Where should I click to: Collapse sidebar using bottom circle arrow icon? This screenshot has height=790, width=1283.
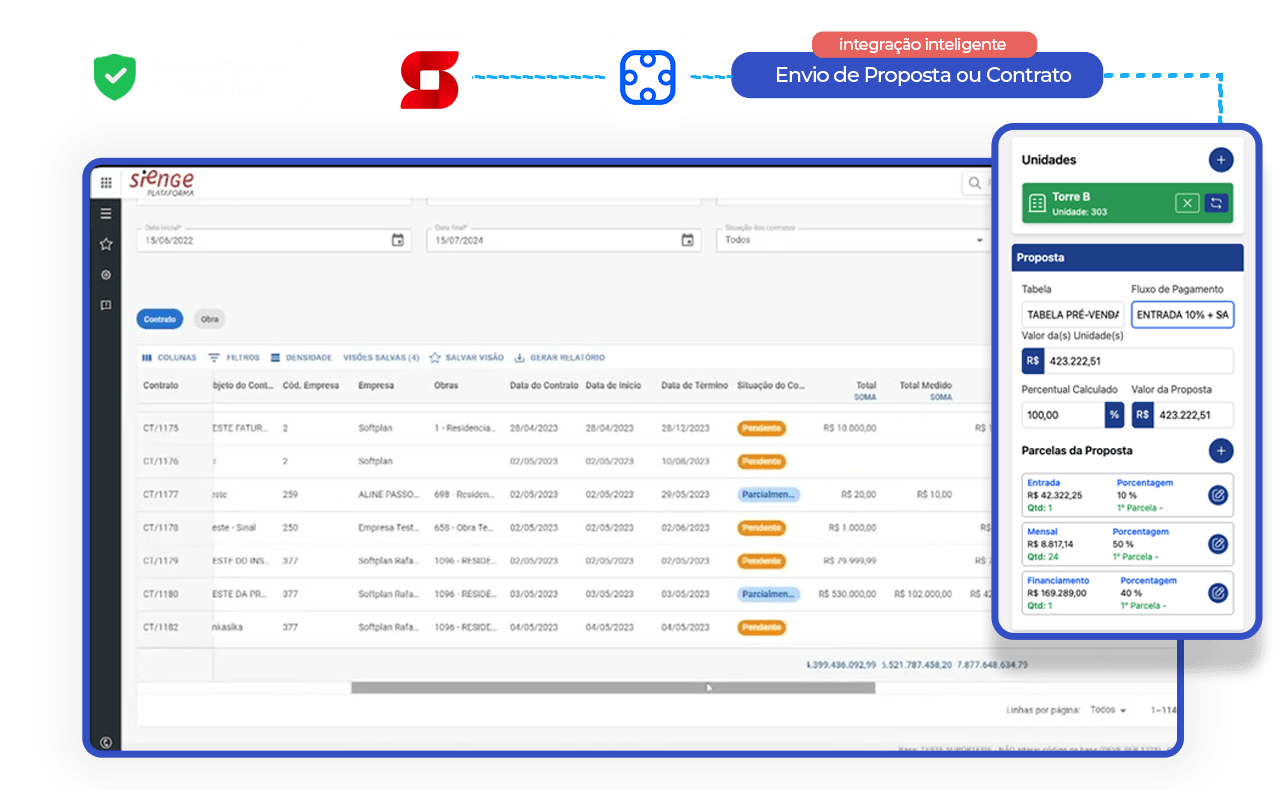pyautogui.click(x=106, y=742)
